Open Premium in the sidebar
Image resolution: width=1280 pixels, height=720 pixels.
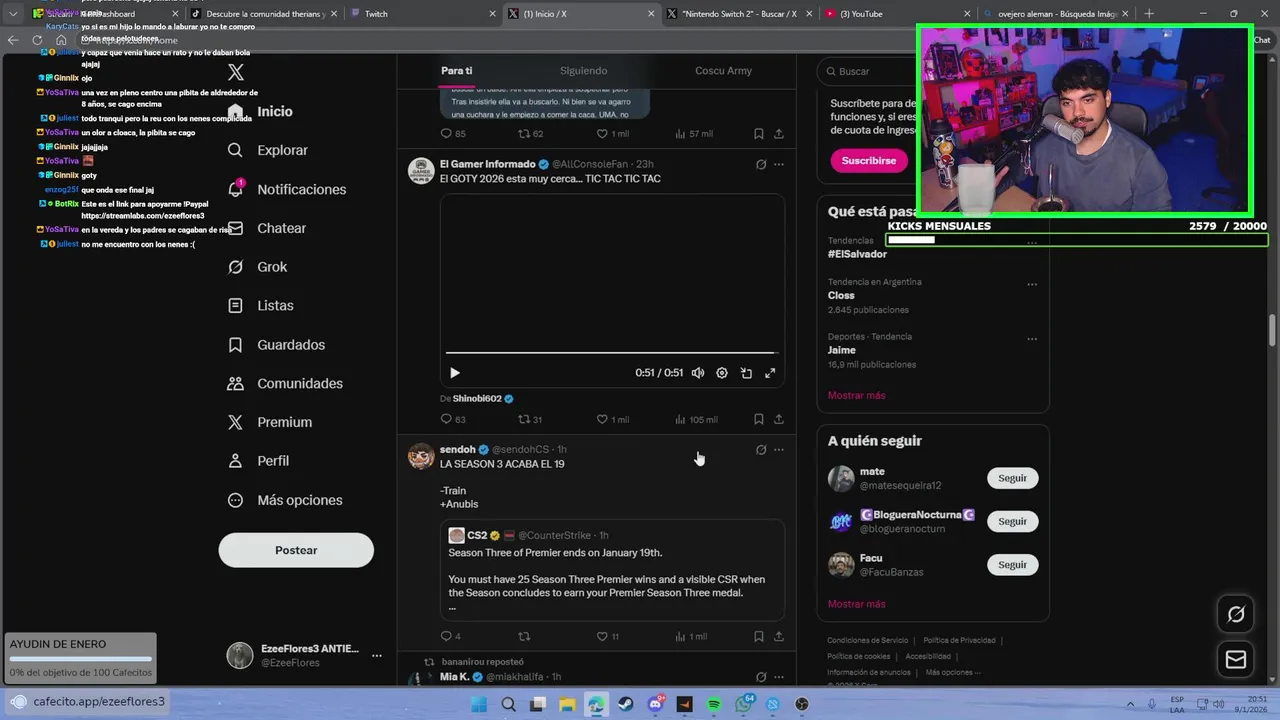pyautogui.click(x=269, y=422)
